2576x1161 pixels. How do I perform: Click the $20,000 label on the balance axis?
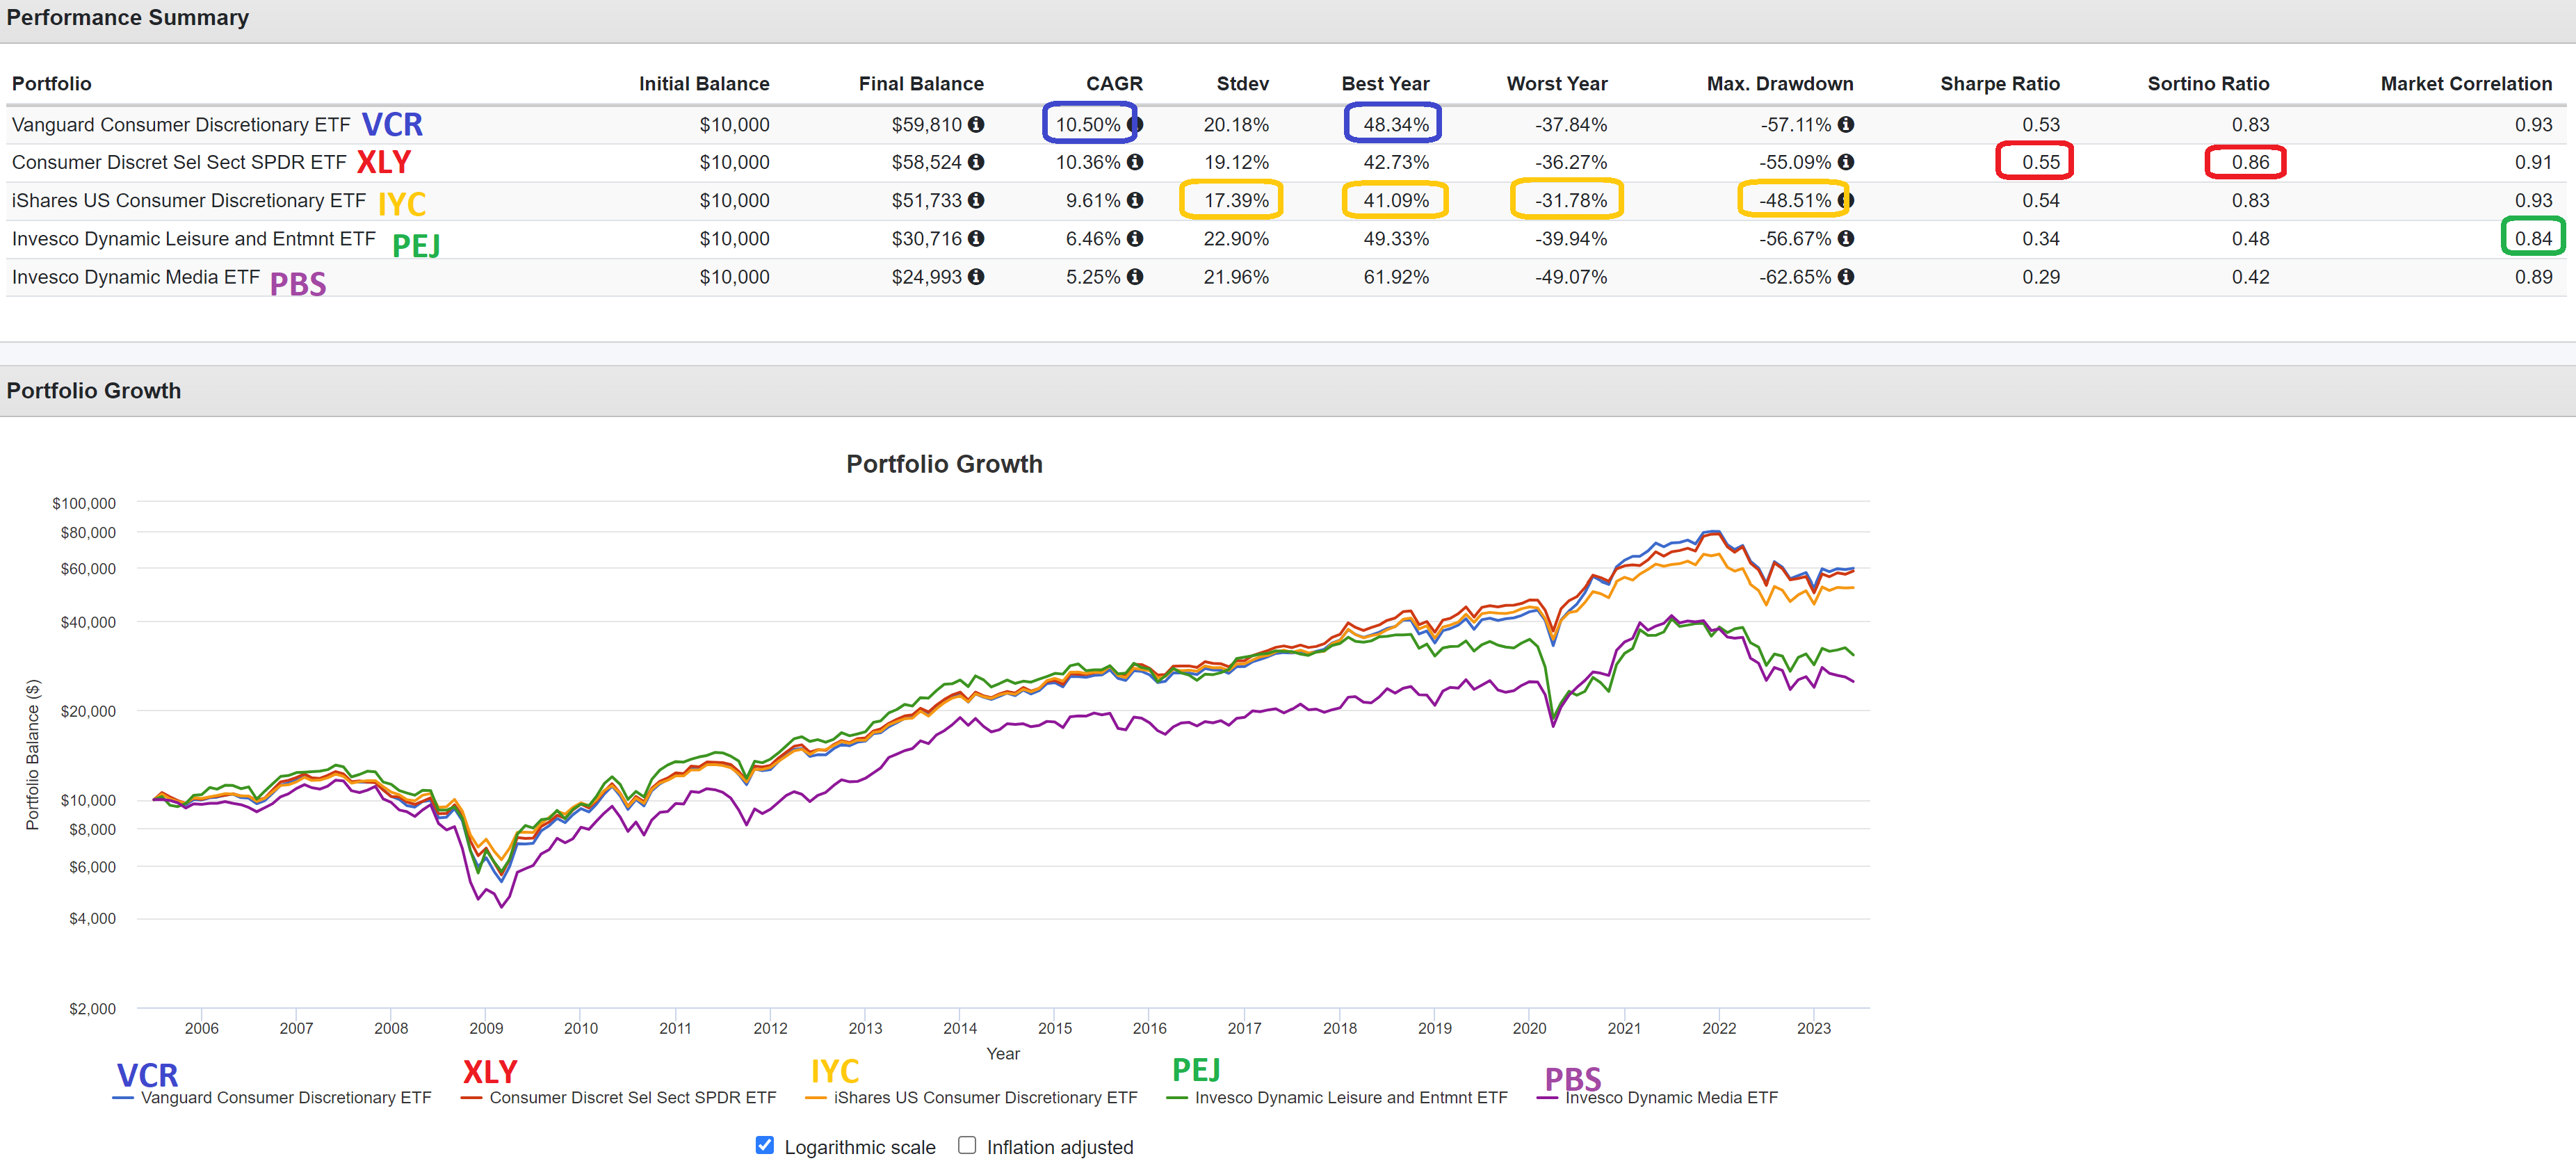tap(88, 711)
